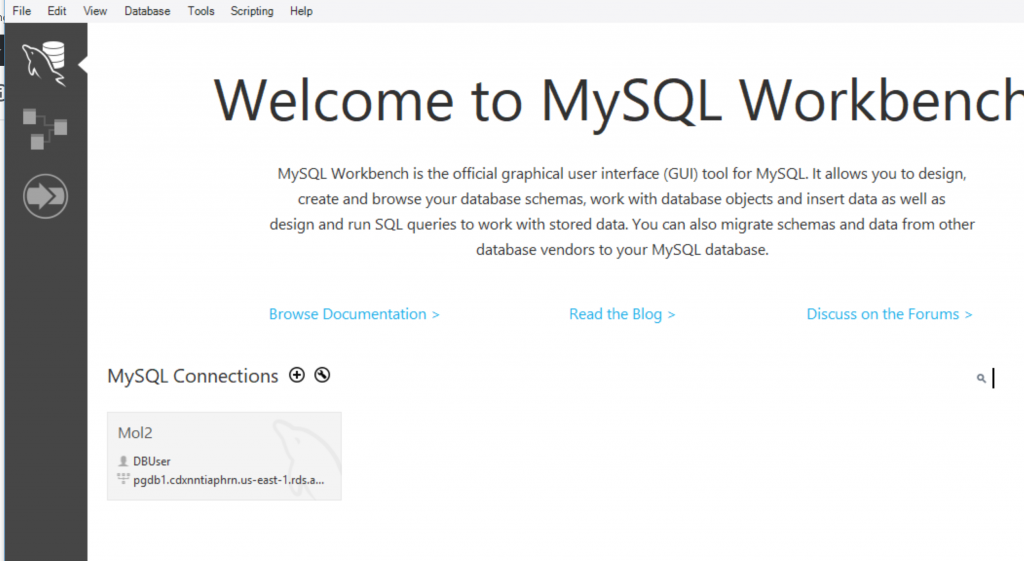Open Manage Connections wrench icon
This screenshot has height=561, width=1024.
point(322,375)
